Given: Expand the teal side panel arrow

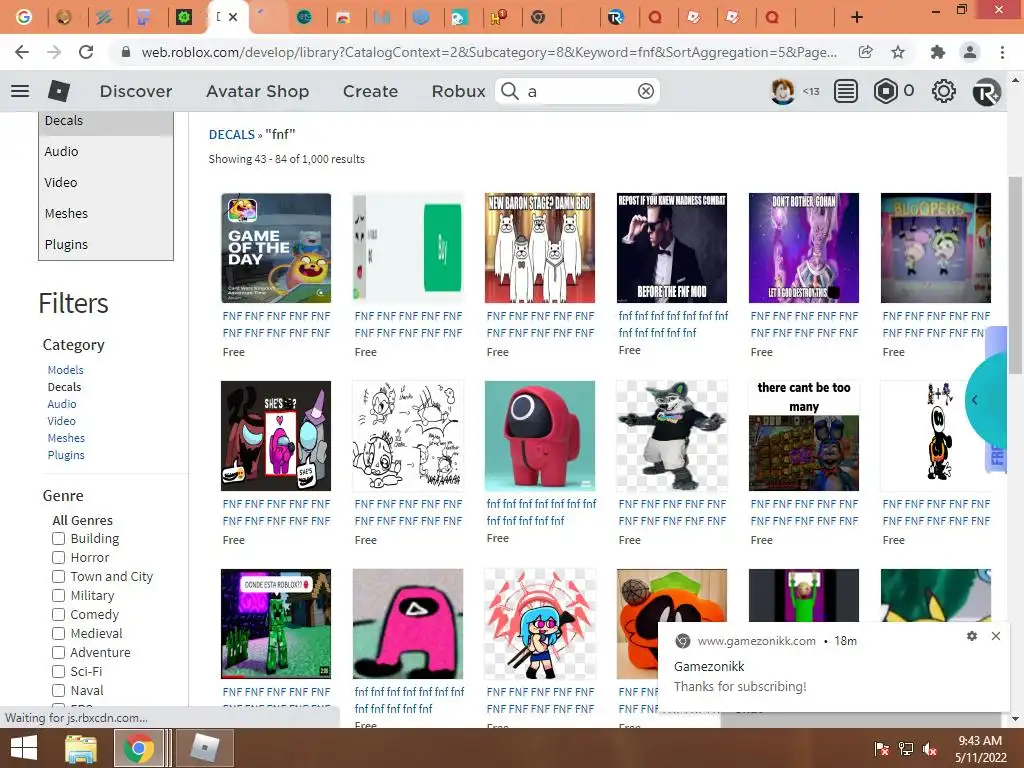Looking at the screenshot, I should pyautogui.click(x=974, y=400).
